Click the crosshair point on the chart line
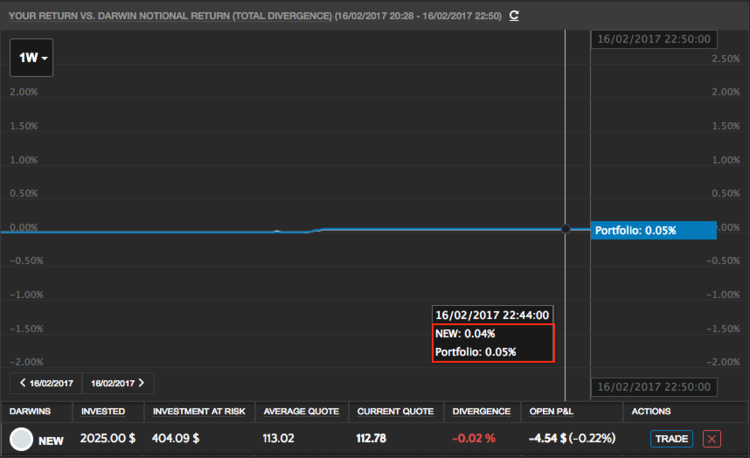Image resolution: width=750 pixels, height=458 pixels. pos(566,229)
